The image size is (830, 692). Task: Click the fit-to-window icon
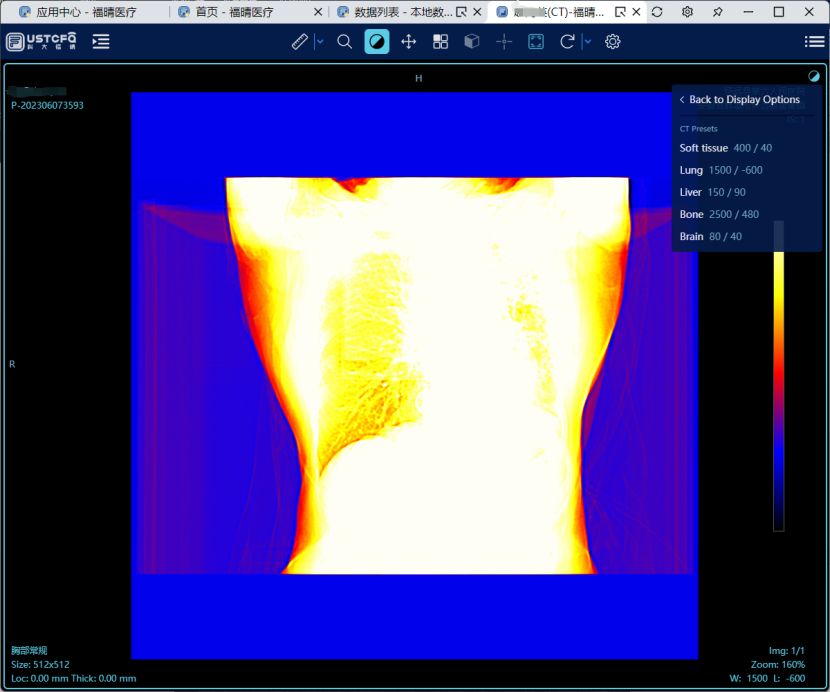click(x=536, y=42)
